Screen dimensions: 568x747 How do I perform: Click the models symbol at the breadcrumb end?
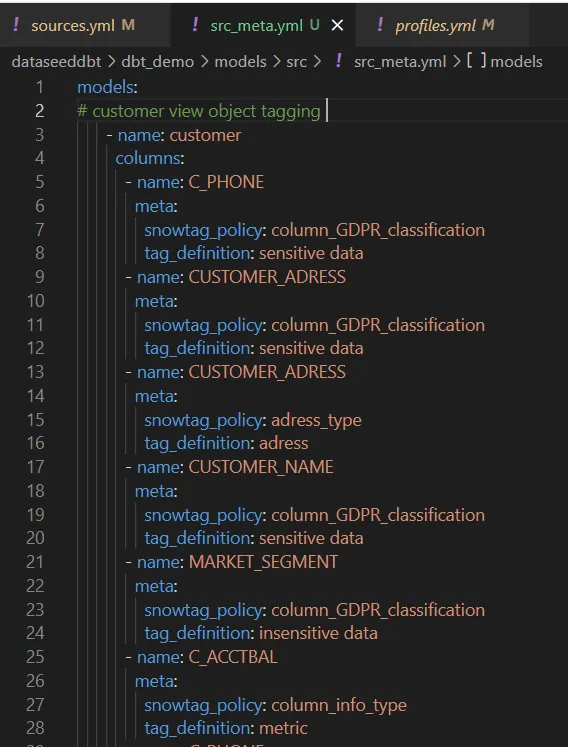point(516,62)
